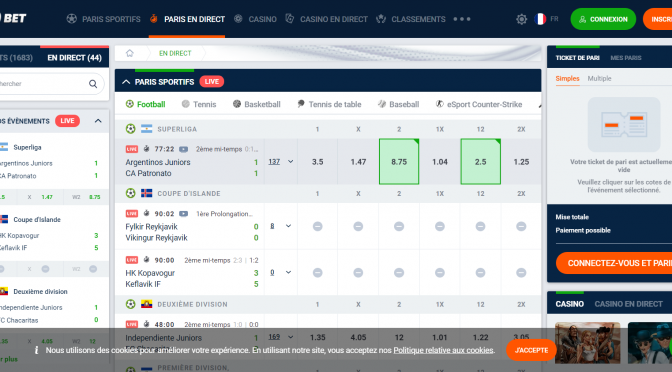Click the Coupe d'Islande soccer ball icon

coord(130,193)
